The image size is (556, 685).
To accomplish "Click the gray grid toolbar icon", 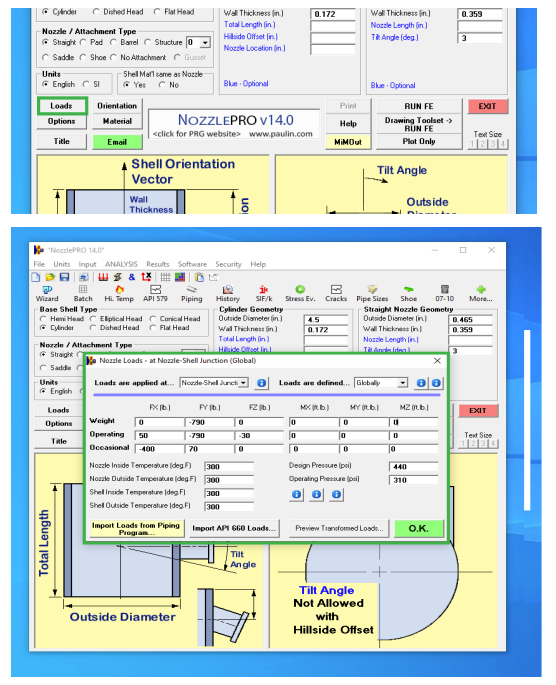I will tap(165, 277).
